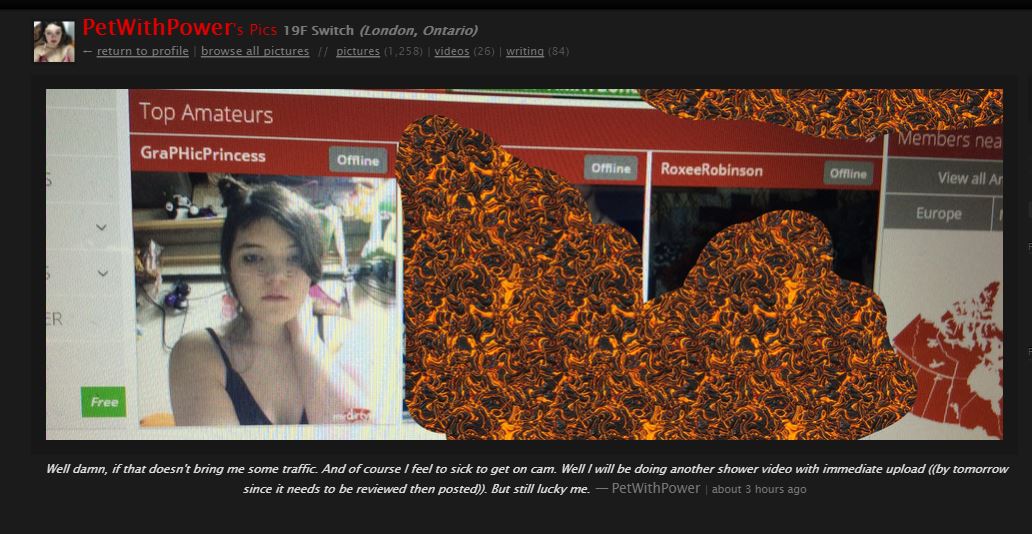Click the PetWithPower username heading
Viewport: 1032px width, 534px height.
tap(158, 28)
